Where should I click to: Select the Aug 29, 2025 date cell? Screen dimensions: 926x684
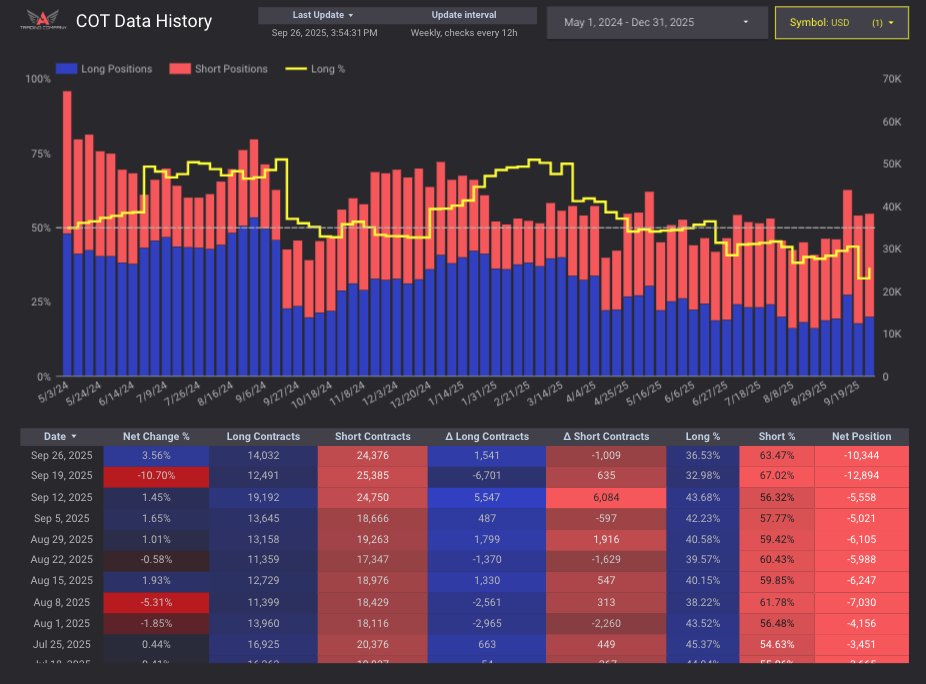point(61,539)
